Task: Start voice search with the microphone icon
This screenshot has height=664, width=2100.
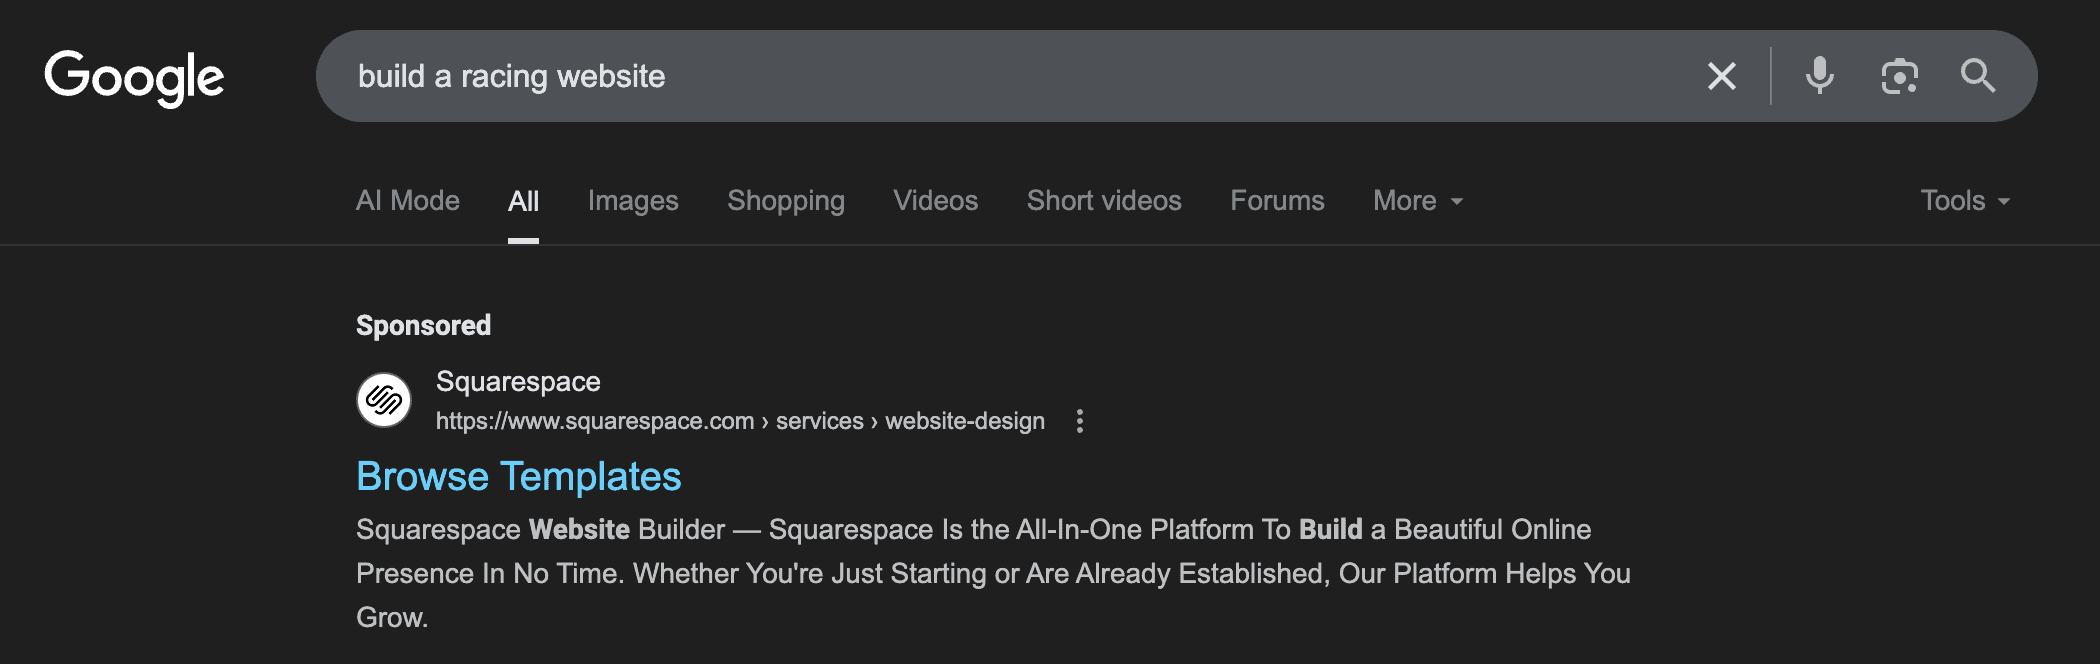Action: tap(1819, 76)
